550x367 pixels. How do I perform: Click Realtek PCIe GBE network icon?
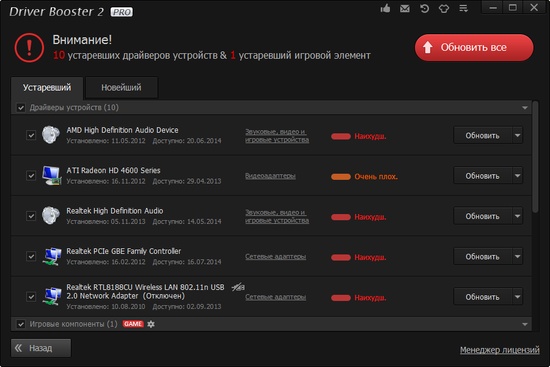pyautogui.click(x=52, y=256)
